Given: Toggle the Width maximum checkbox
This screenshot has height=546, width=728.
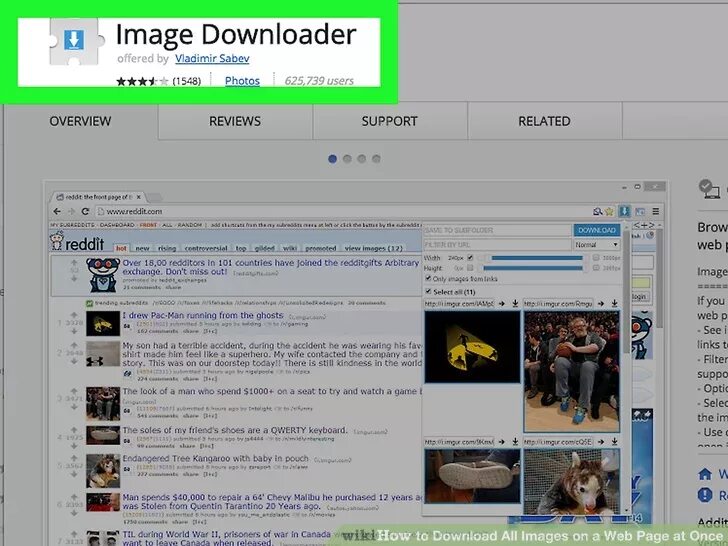Looking at the screenshot, I should pyautogui.click(x=596, y=257).
